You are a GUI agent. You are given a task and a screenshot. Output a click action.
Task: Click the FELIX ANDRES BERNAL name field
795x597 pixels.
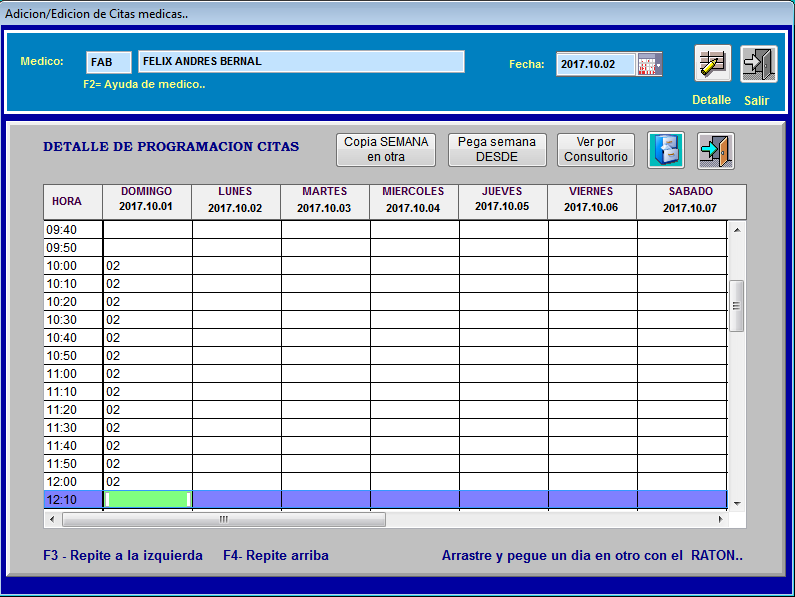[301, 61]
